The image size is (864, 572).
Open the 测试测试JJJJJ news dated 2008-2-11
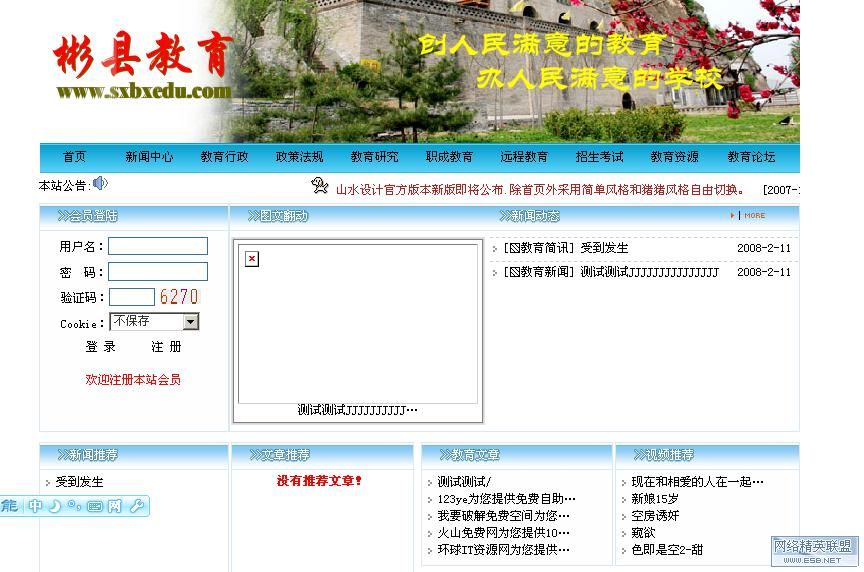[x=650, y=272]
